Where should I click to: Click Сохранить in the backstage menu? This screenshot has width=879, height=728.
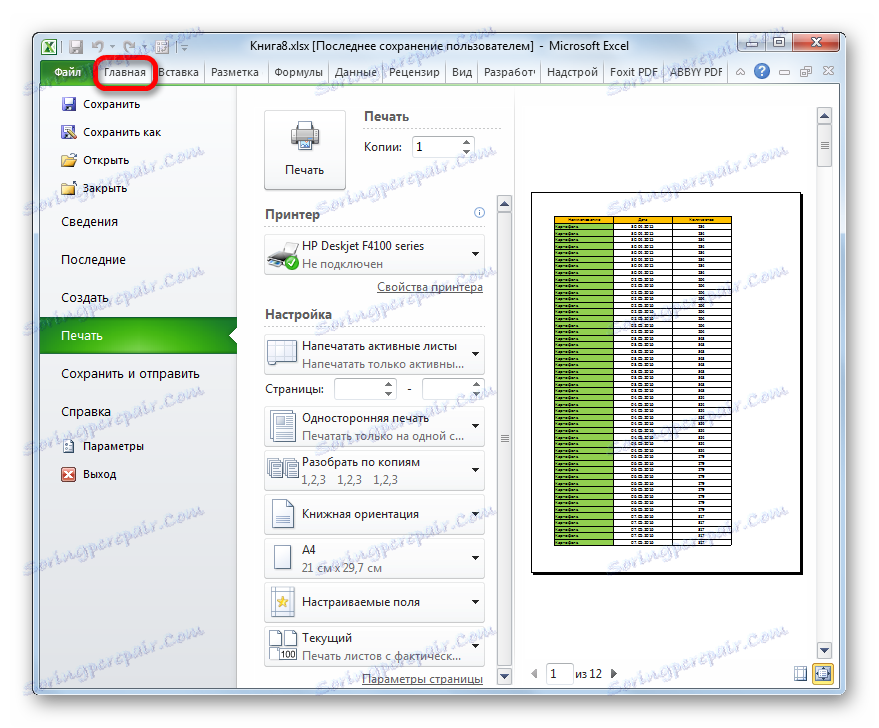[101, 104]
